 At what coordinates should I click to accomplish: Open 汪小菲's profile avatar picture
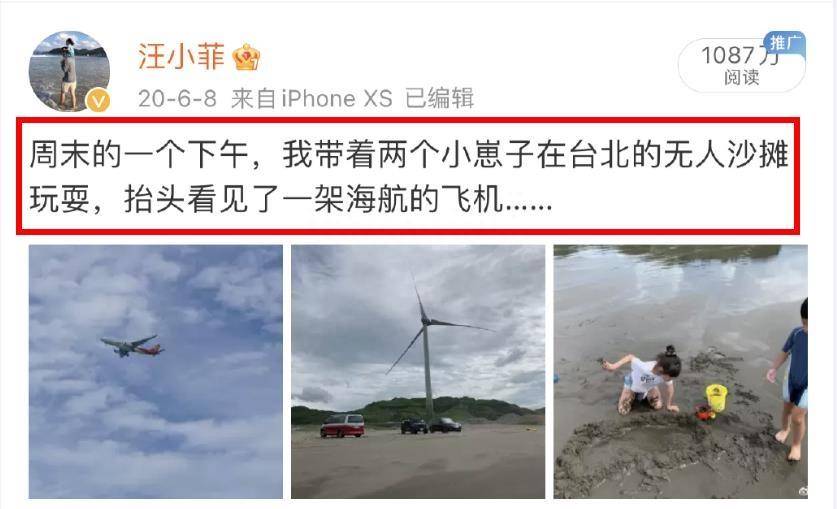[x=69, y=70]
